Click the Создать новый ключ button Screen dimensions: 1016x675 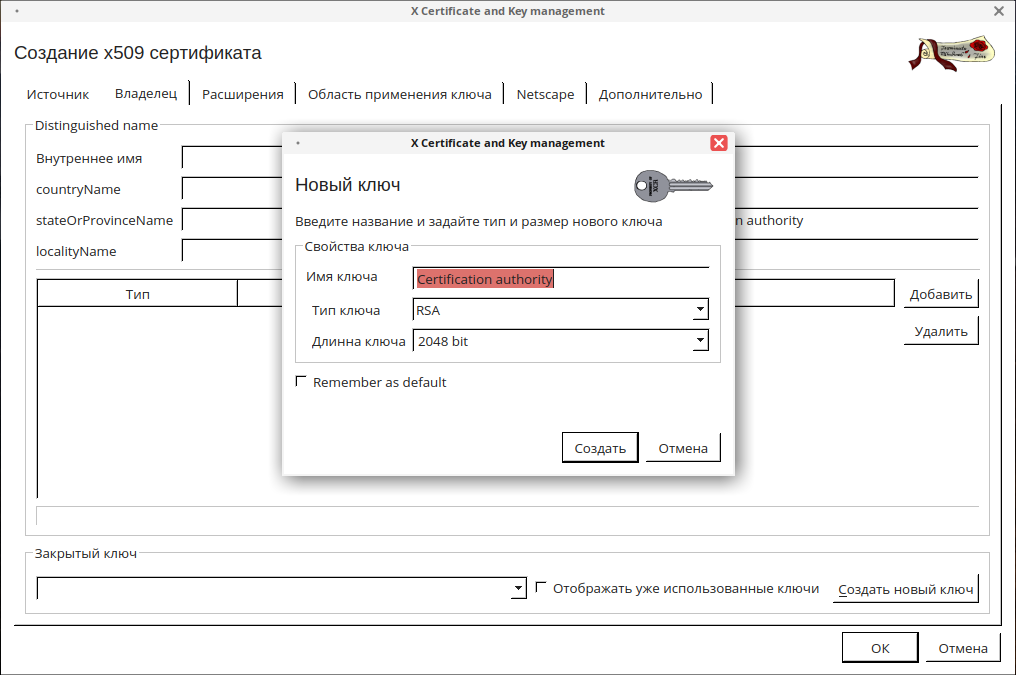pyautogui.click(x=905, y=589)
